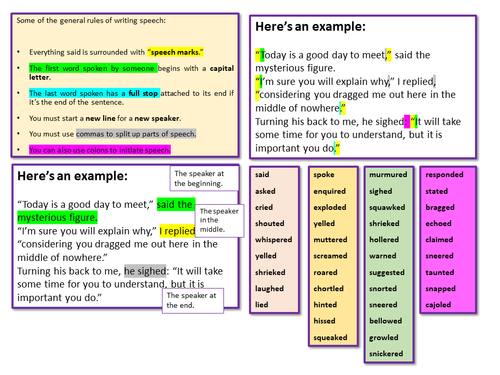Viewport: 500px width, 375px height.
Task: Click "squeaked" at bottom of orange list
Action: 330,338
